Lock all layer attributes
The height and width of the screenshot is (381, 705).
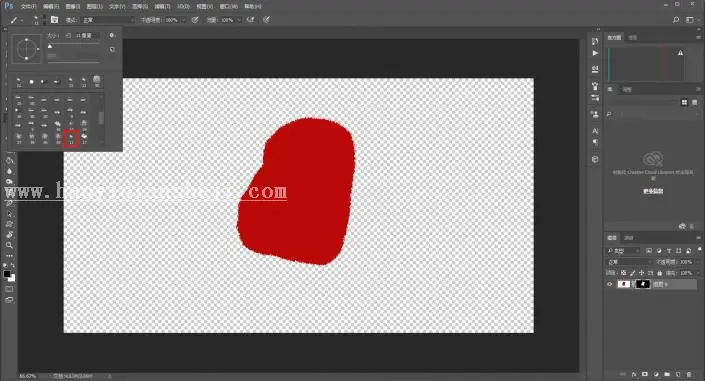point(660,273)
